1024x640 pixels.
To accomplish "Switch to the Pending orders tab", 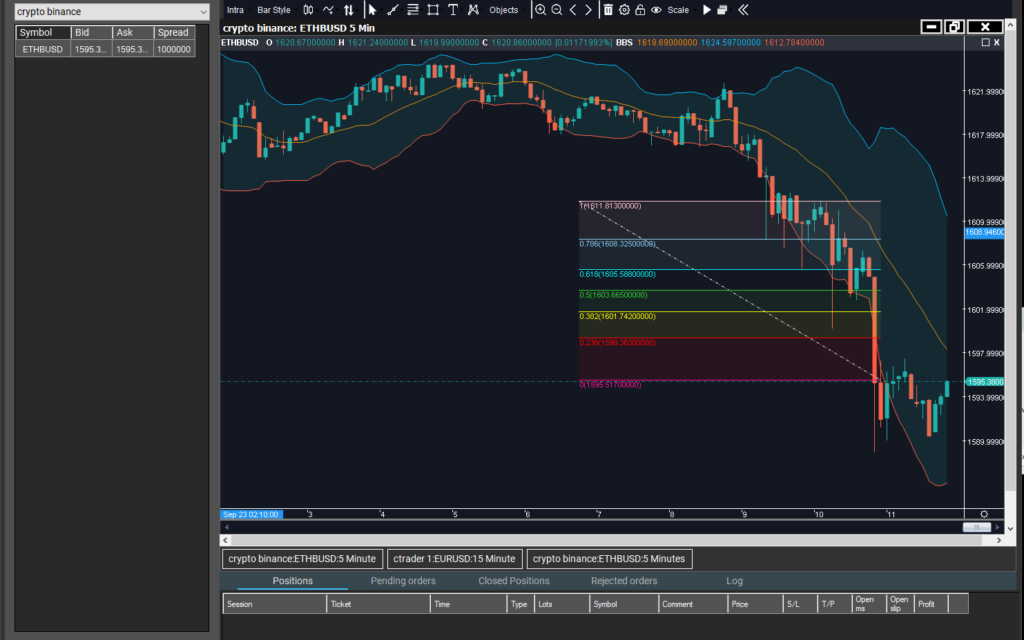I will [x=403, y=581].
